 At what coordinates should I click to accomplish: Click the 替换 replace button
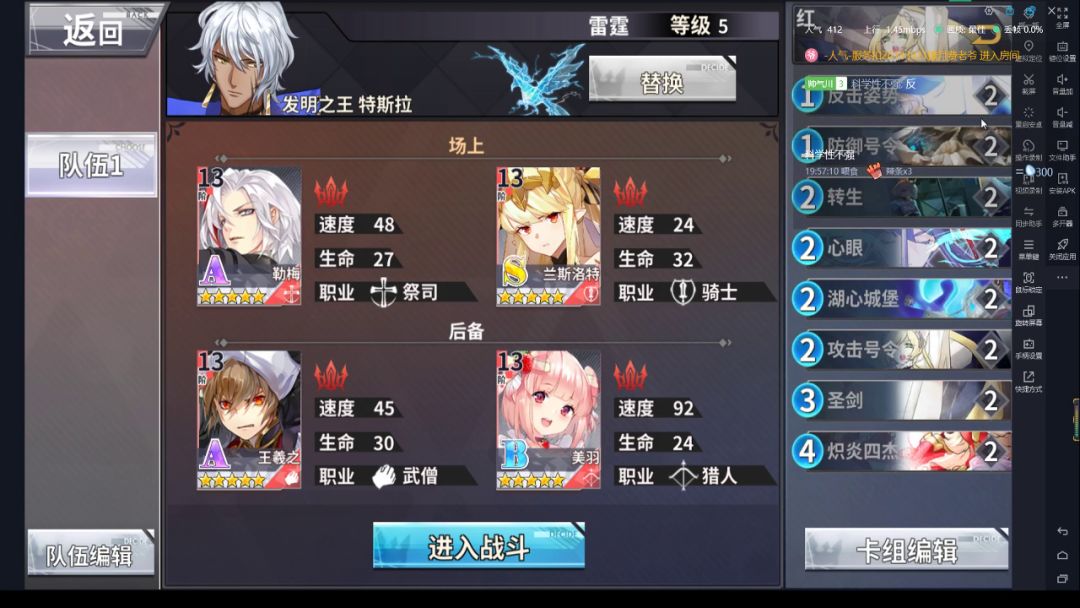662,80
